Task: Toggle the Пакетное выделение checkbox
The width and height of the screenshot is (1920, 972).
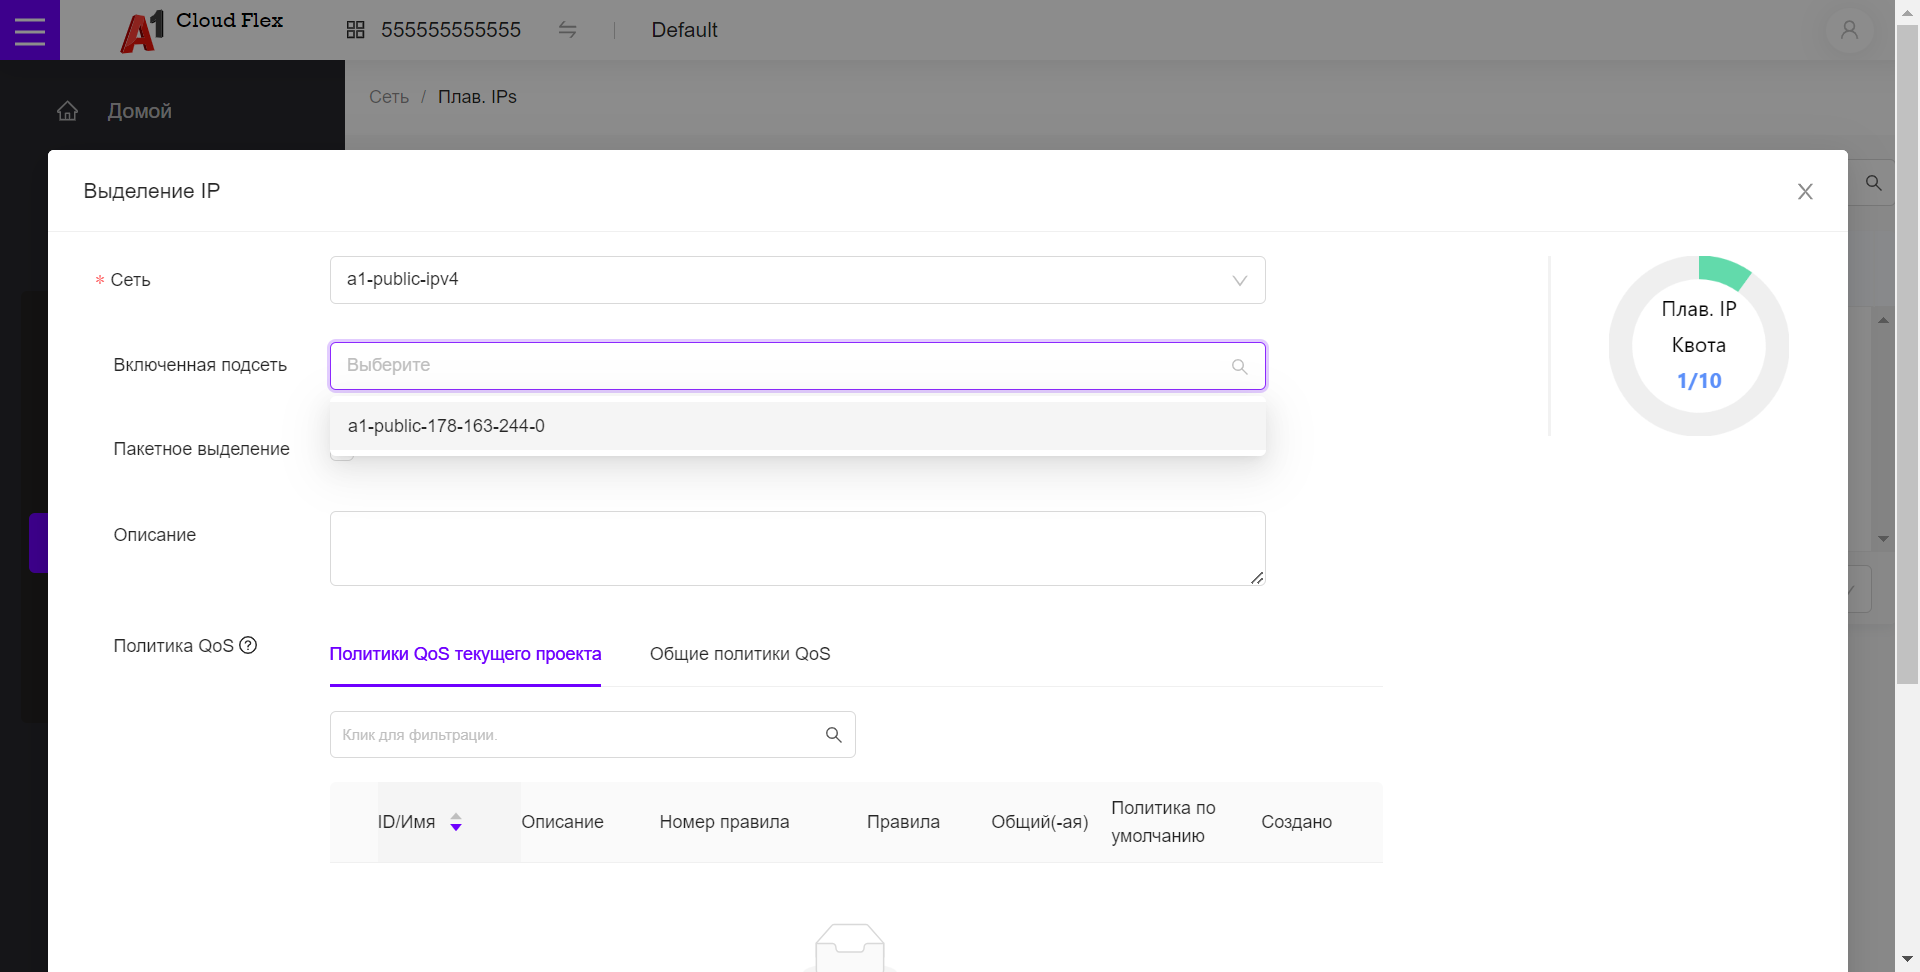Action: coord(342,452)
